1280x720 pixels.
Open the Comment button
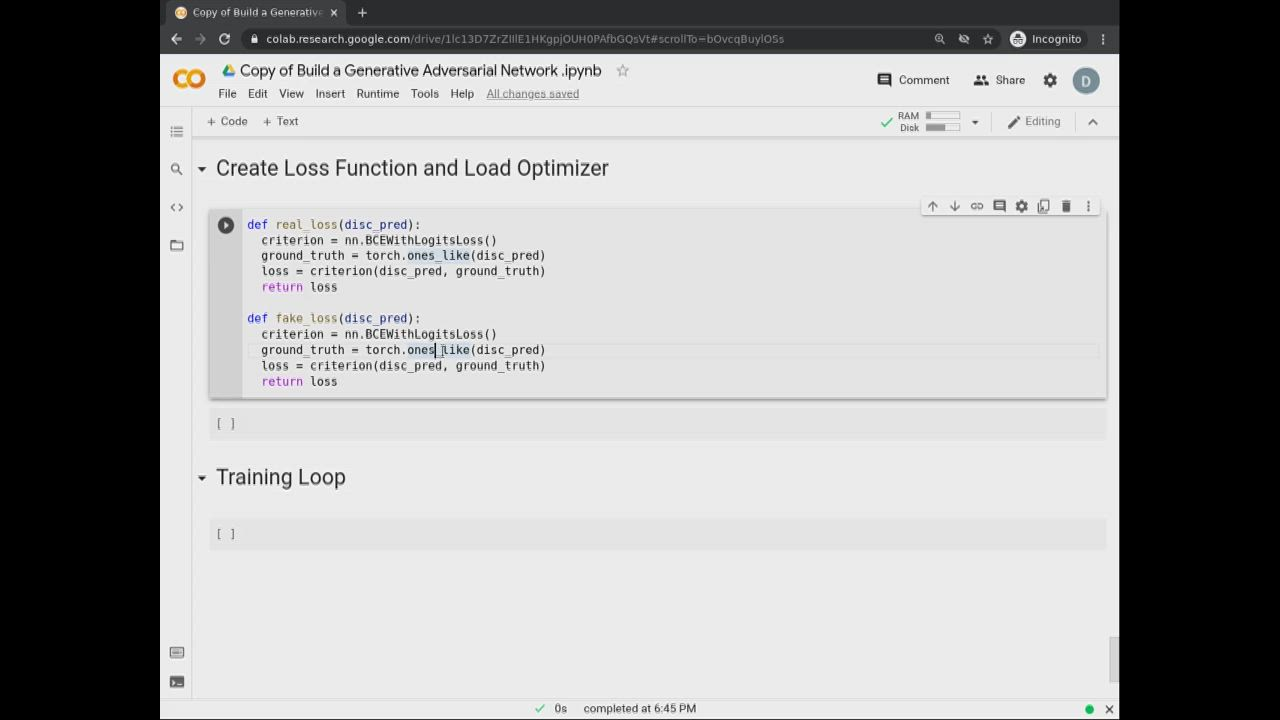click(x=913, y=80)
